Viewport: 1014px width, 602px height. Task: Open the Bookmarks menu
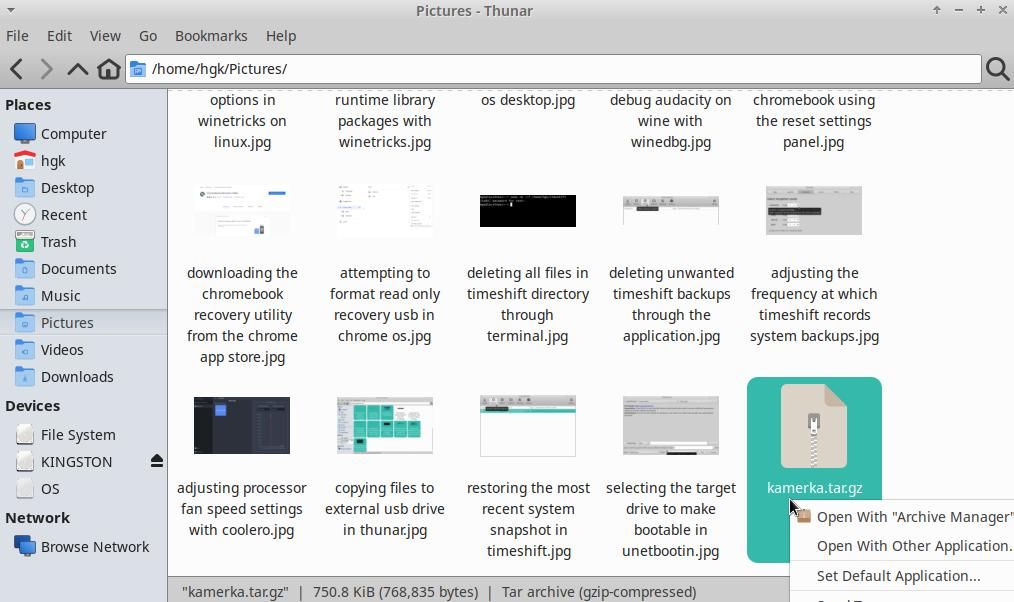[210, 35]
